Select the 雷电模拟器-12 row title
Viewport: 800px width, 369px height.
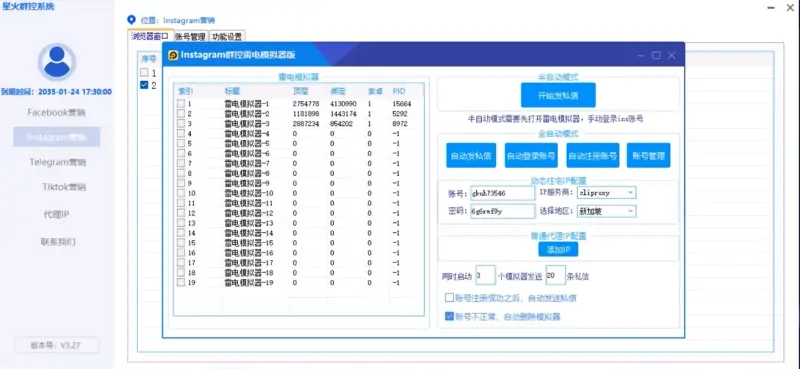pyautogui.click(x=249, y=213)
